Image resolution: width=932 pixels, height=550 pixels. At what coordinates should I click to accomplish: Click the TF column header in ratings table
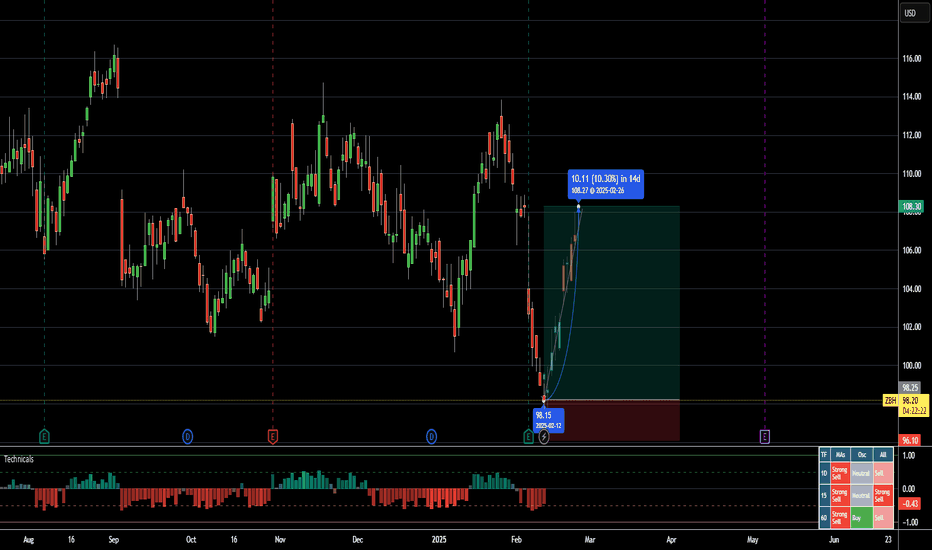pyautogui.click(x=824, y=455)
